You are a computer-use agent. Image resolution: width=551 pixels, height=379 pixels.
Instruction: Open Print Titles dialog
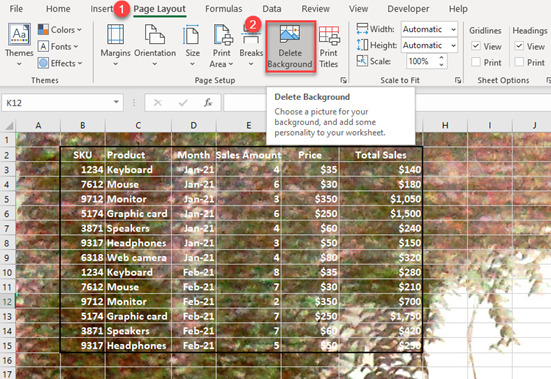tap(329, 46)
